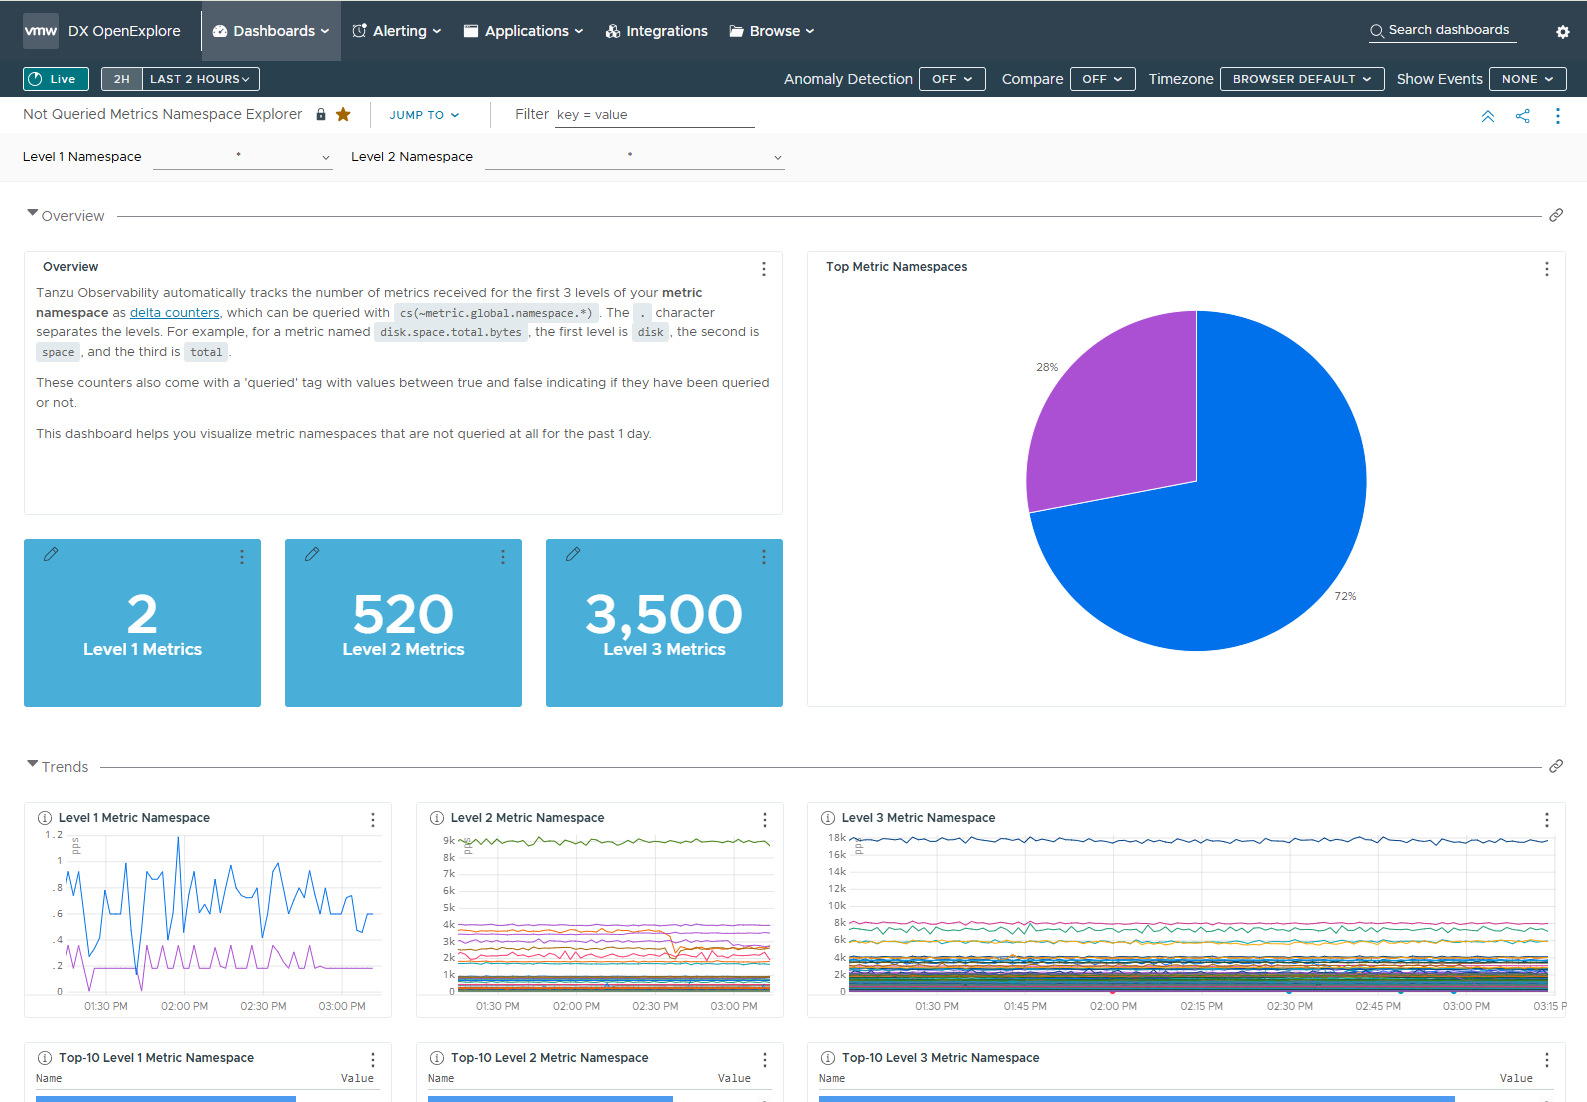Image resolution: width=1587 pixels, height=1102 pixels.
Task: Collapse the Trends section
Action: click(x=33, y=765)
